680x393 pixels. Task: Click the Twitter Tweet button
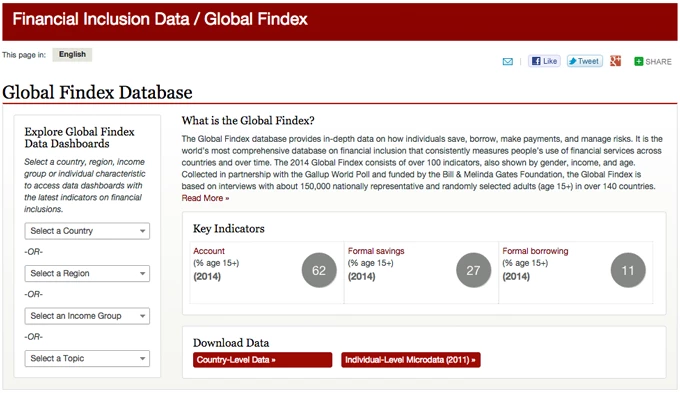coord(584,61)
